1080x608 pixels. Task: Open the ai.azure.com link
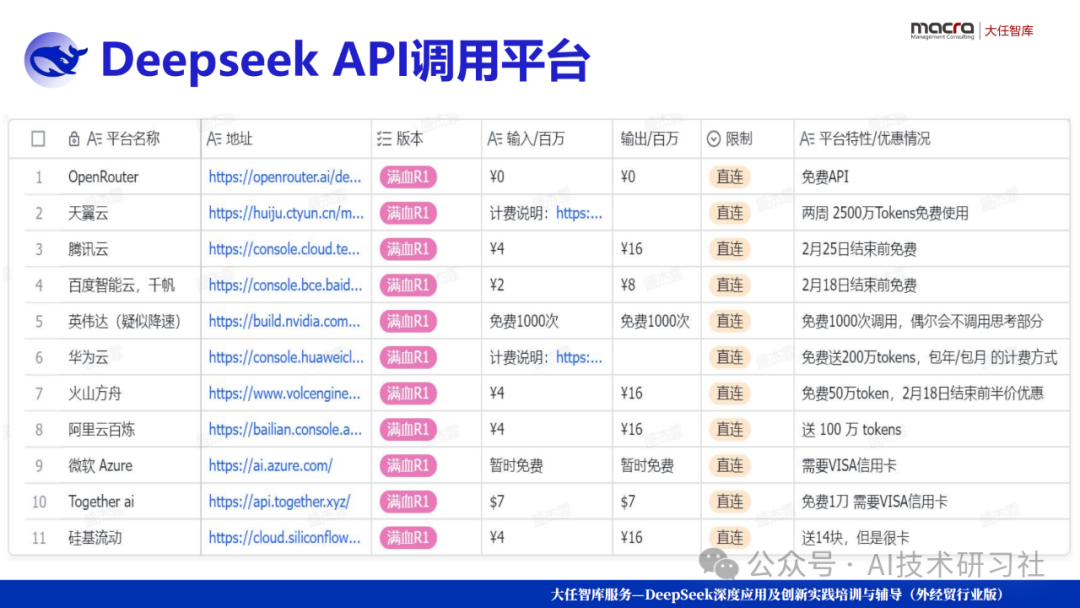(271, 465)
